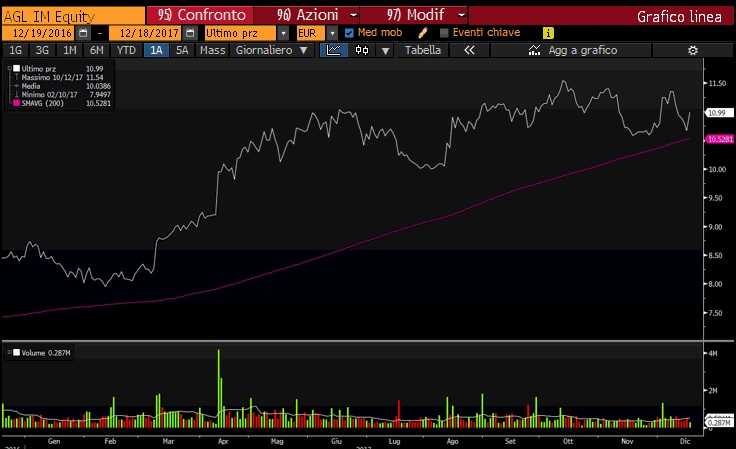Open the EUR currency dropdown arrow
The height and width of the screenshot is (449, 736).
(x=332, y=33)
